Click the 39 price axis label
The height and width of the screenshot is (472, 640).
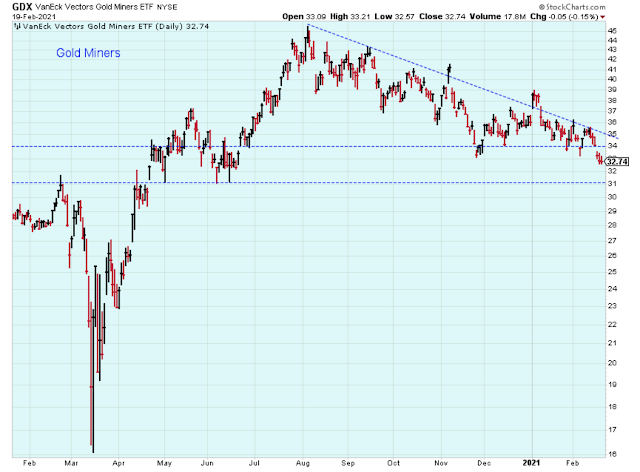point(612,89)
